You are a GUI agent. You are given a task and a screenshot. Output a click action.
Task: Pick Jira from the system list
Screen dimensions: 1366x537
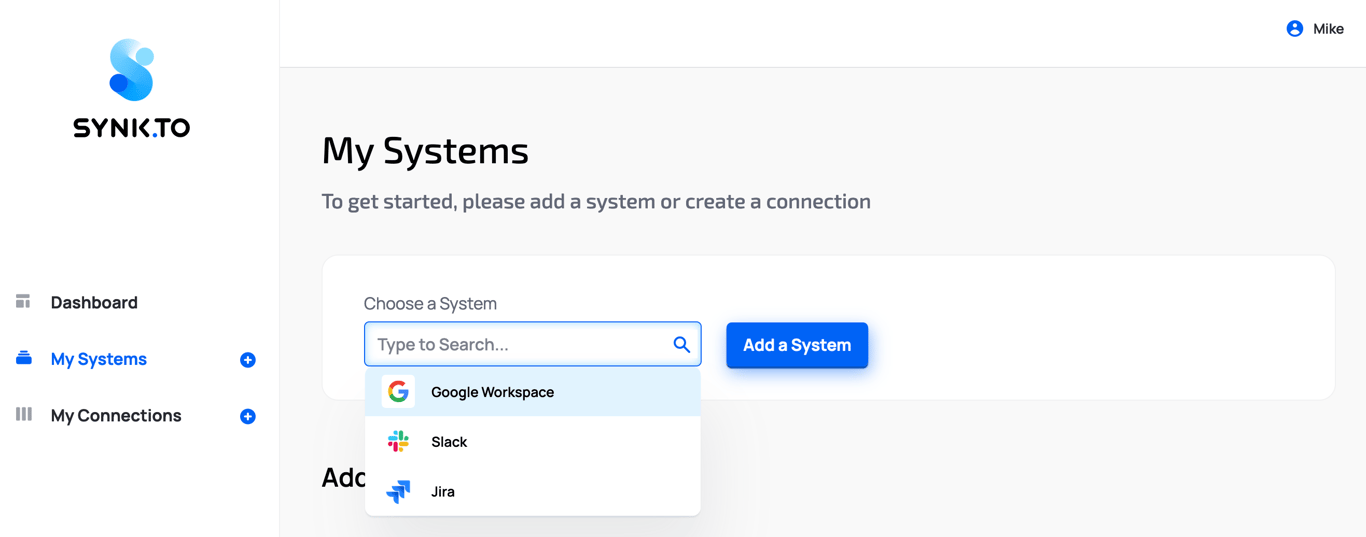pyautogui.click(x=533, y=491)
